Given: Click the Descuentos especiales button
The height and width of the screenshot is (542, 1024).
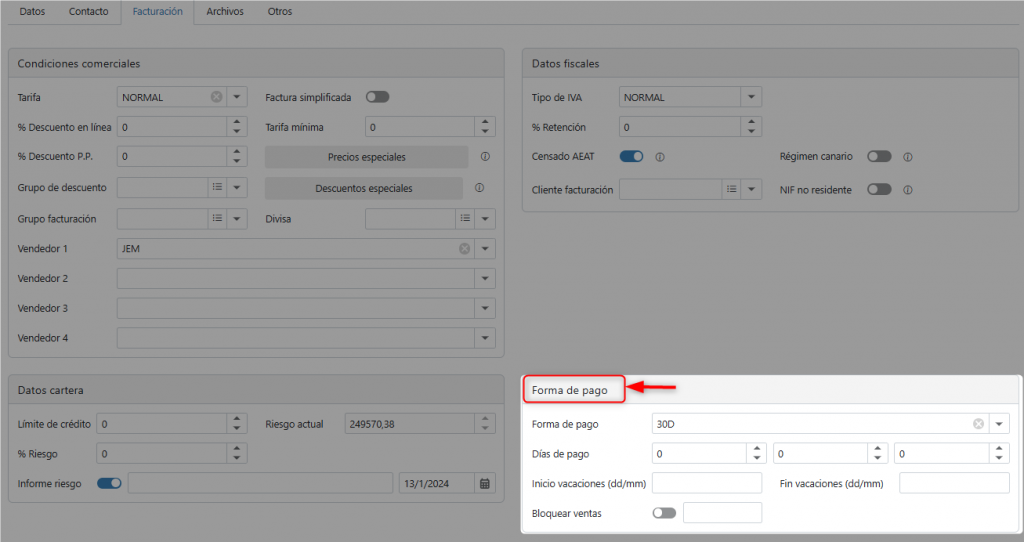Looking at the screenshot, I should [x=364, y=188].
